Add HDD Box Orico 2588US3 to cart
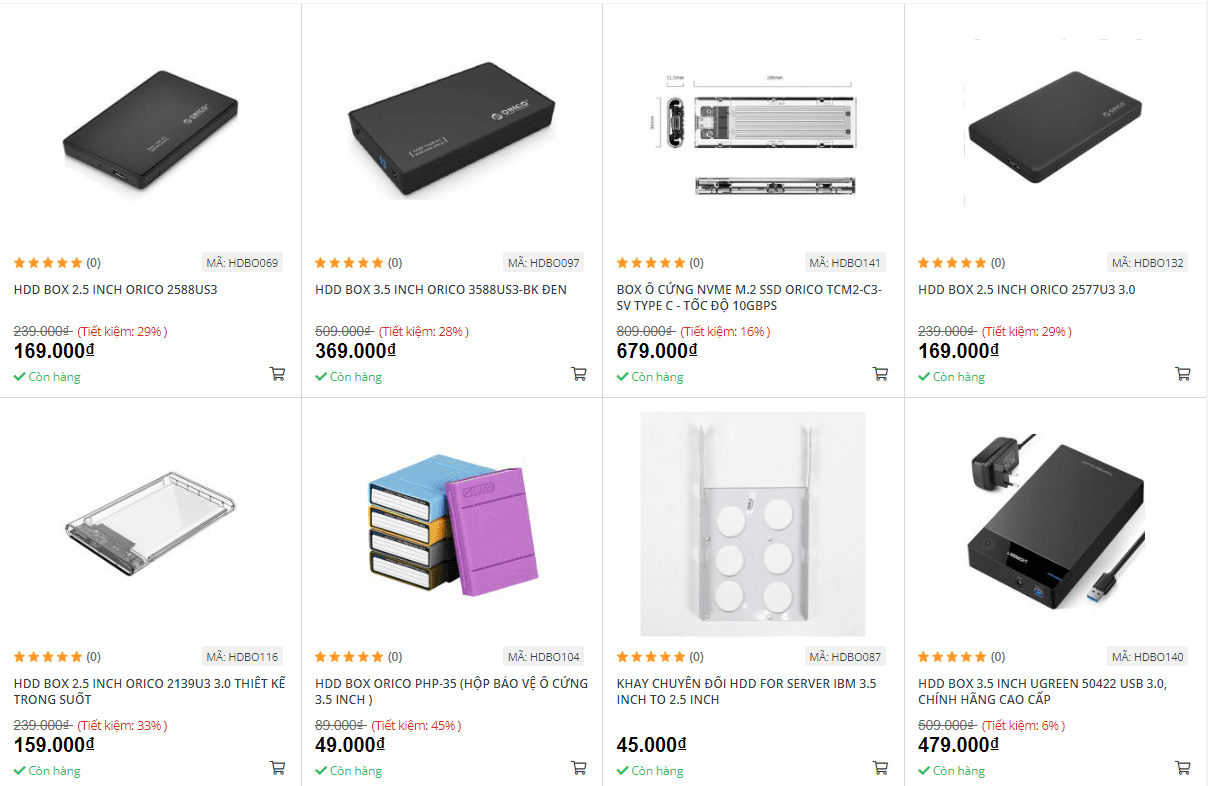The width and height of the screenshot is (1208, 786). [277, 374]
